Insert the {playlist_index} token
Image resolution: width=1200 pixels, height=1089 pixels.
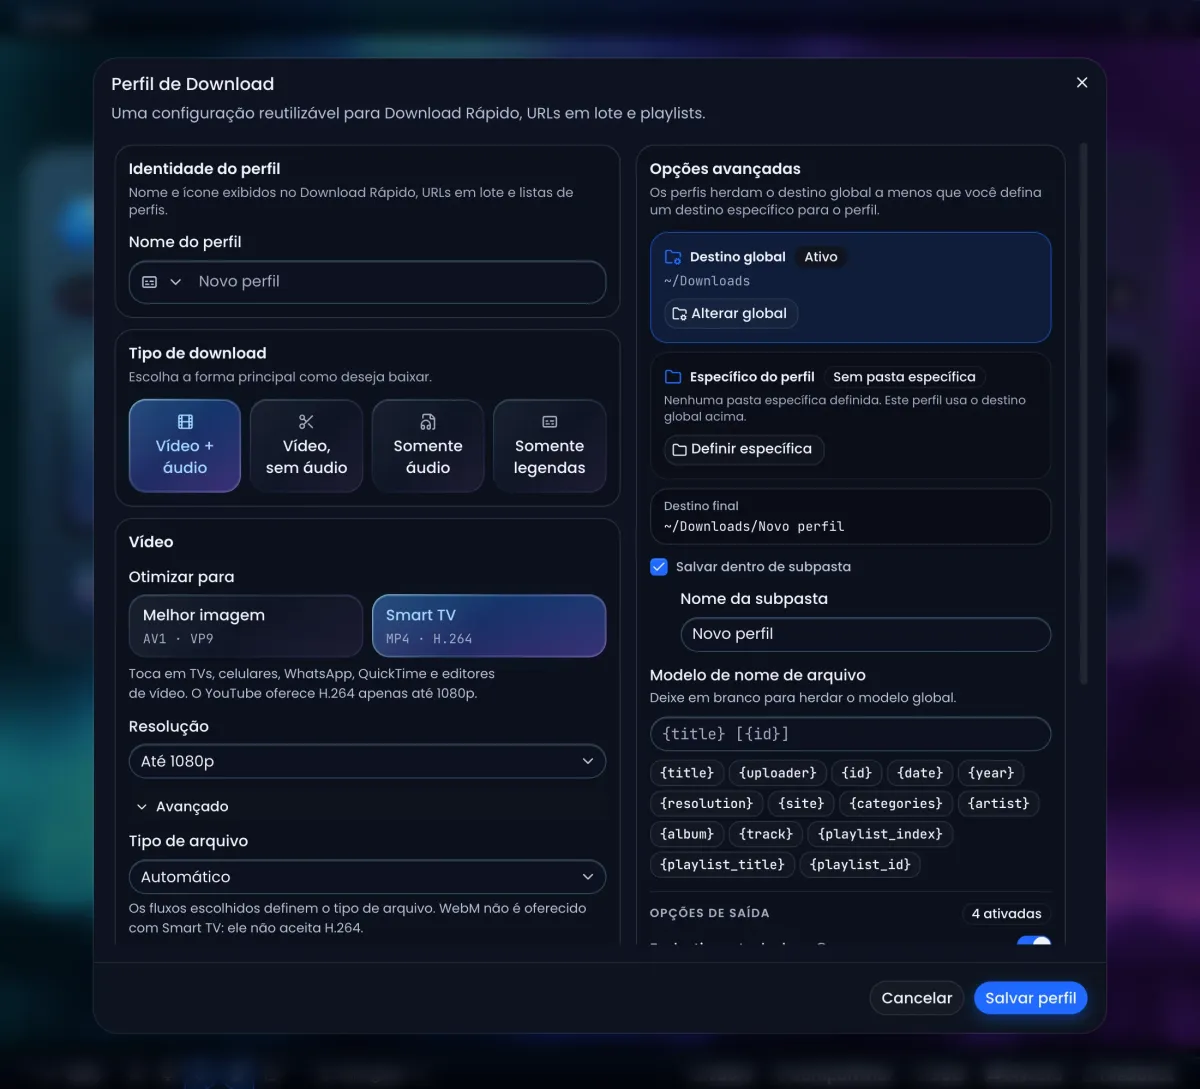click(x=880, y=834)
